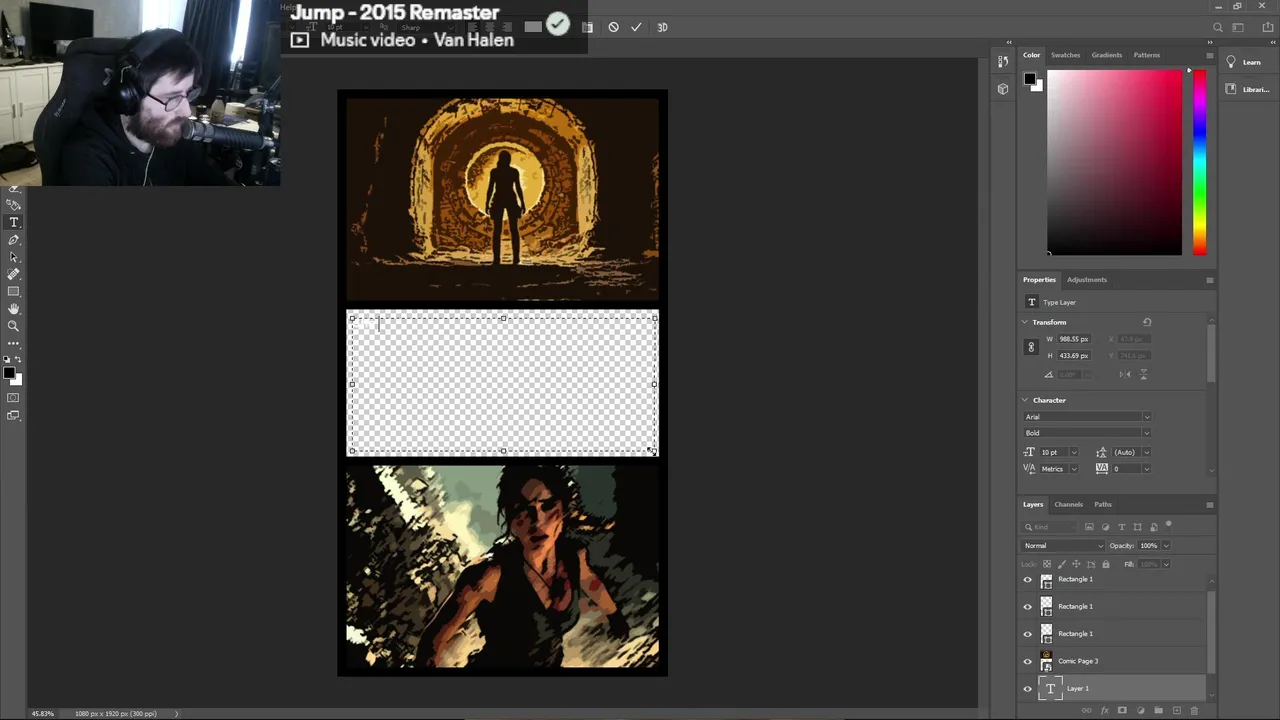Switch to the Gradients tab

(1106, 55)
